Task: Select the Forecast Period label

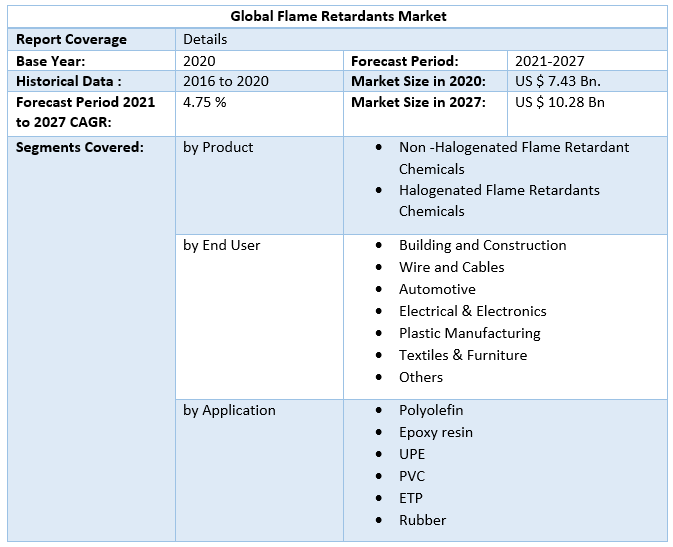Action: click(x=404, y=61)
